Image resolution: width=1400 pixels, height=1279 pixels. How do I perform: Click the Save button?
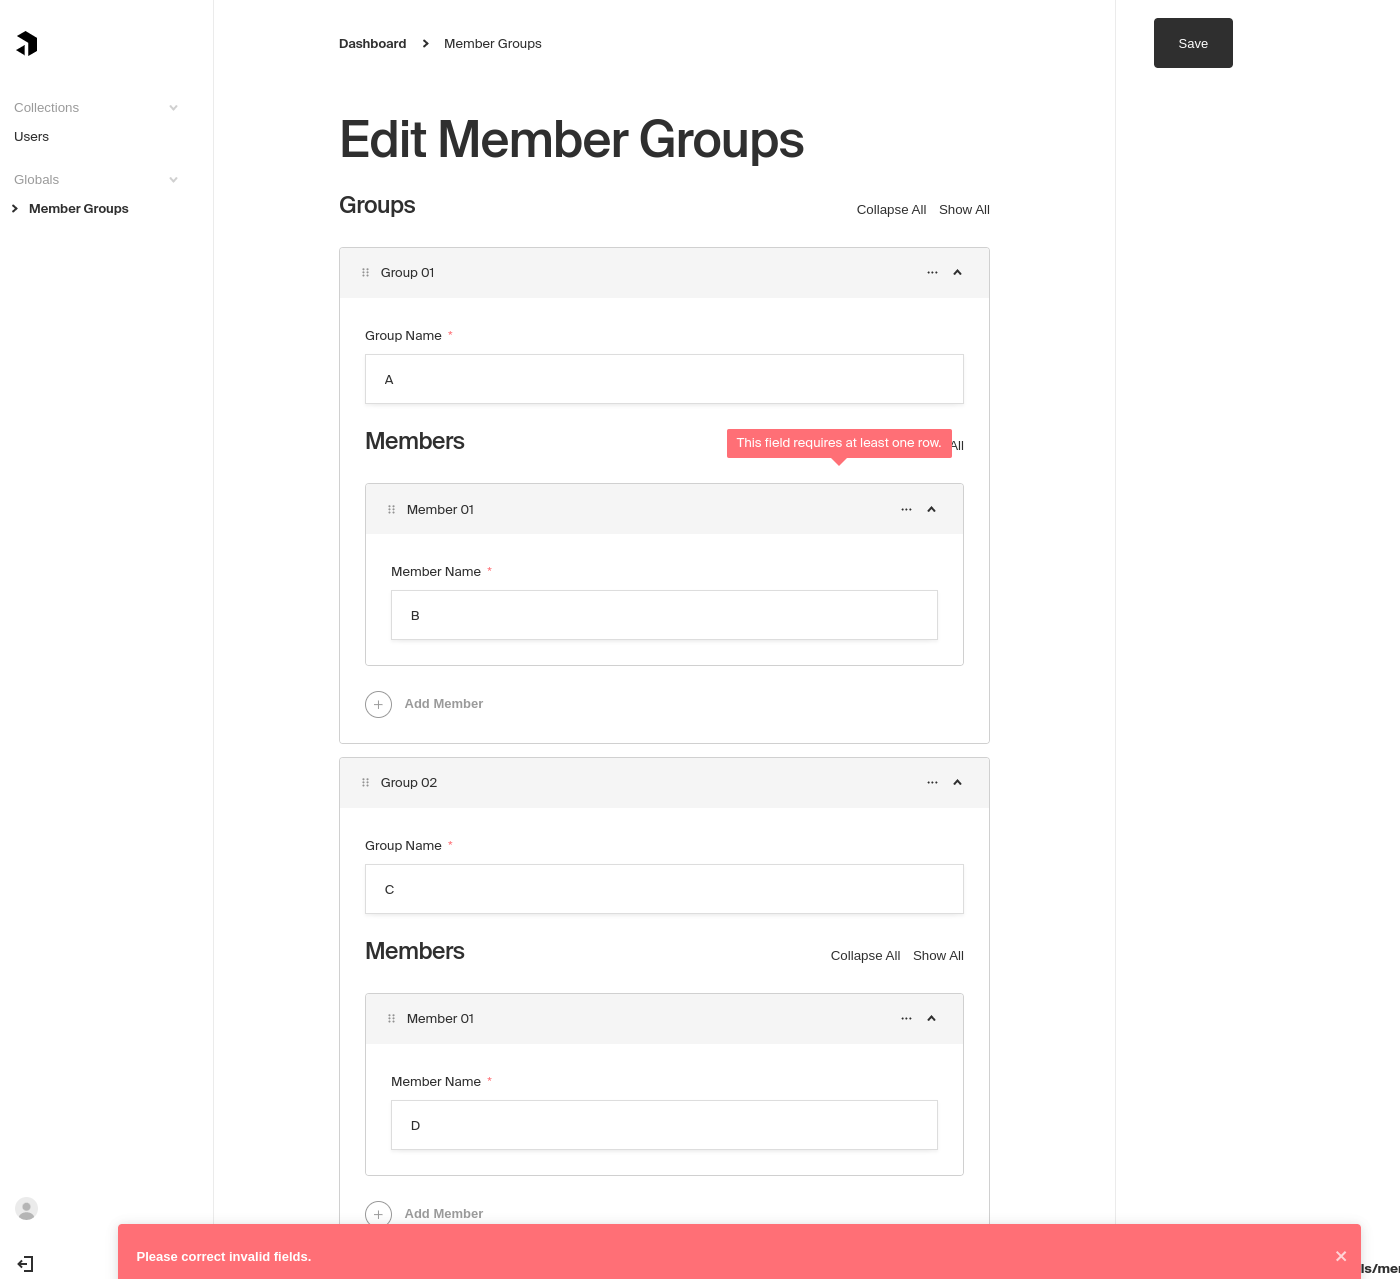click(1192, 43)
